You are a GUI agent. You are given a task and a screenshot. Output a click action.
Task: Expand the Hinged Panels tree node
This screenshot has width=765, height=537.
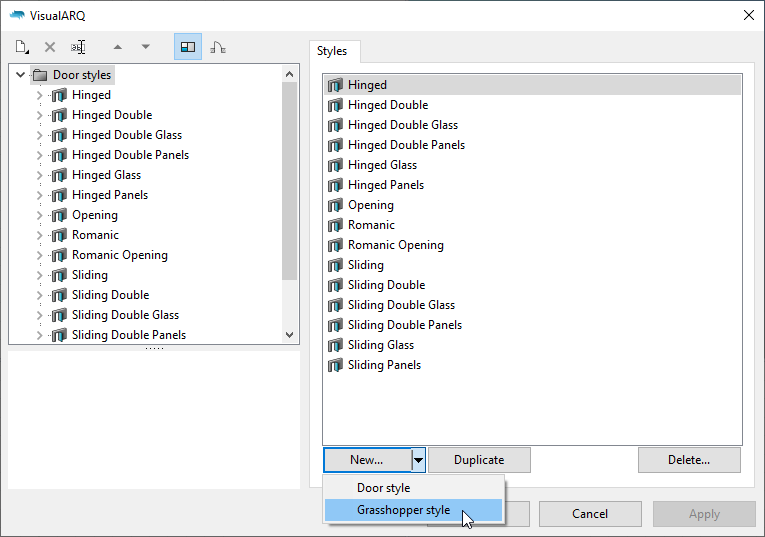40,195
